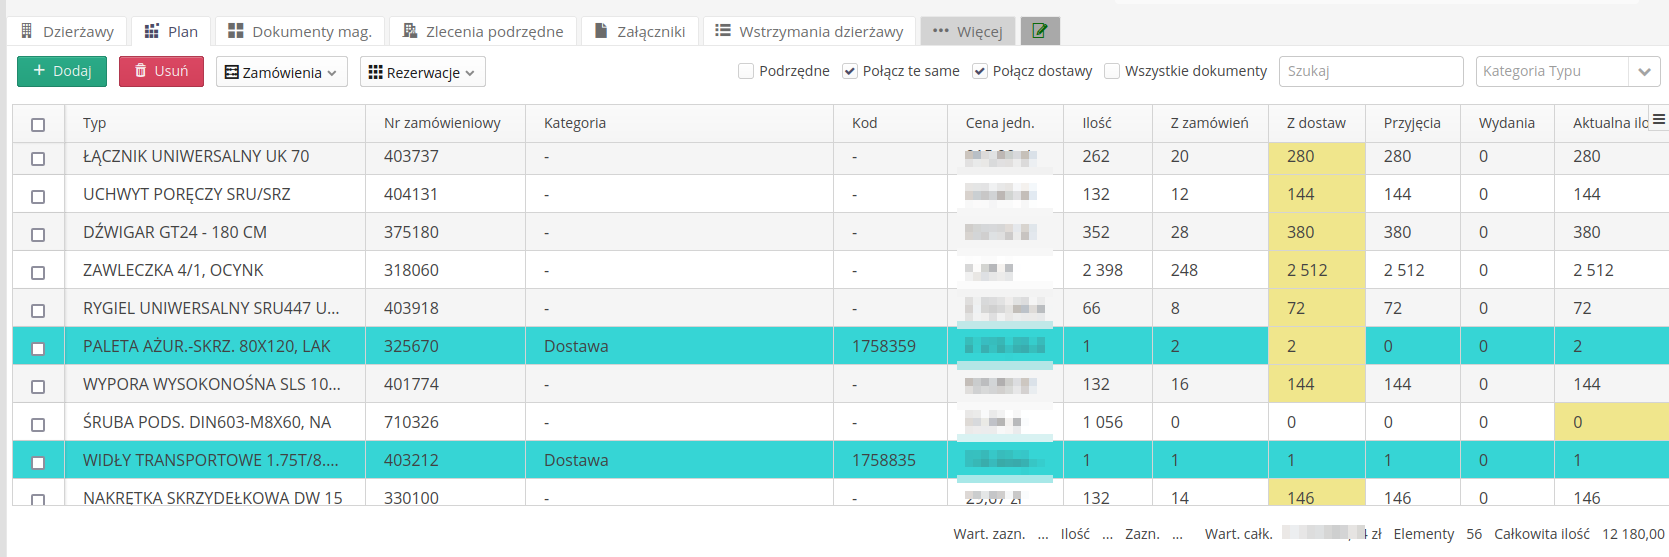1669x557 pixels.
Task: Switch to the Dzierżawy tab
Action: tap(67, 31)
